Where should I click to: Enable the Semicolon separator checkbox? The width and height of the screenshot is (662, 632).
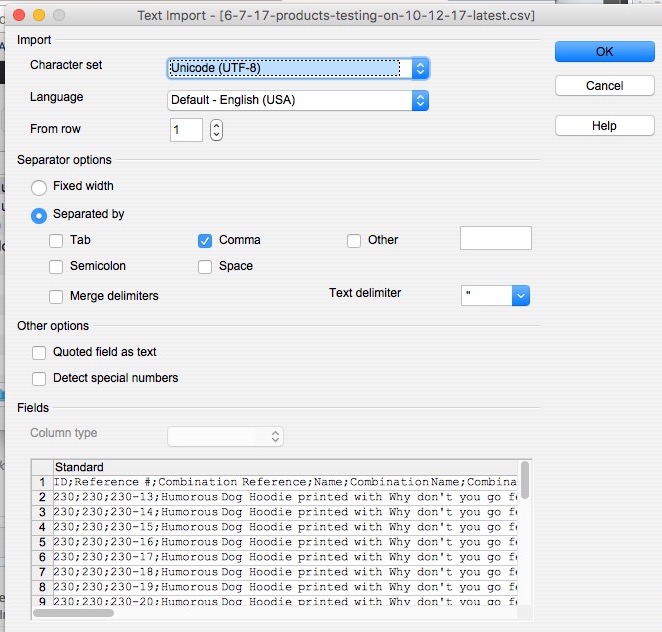(x=56, y=267)
